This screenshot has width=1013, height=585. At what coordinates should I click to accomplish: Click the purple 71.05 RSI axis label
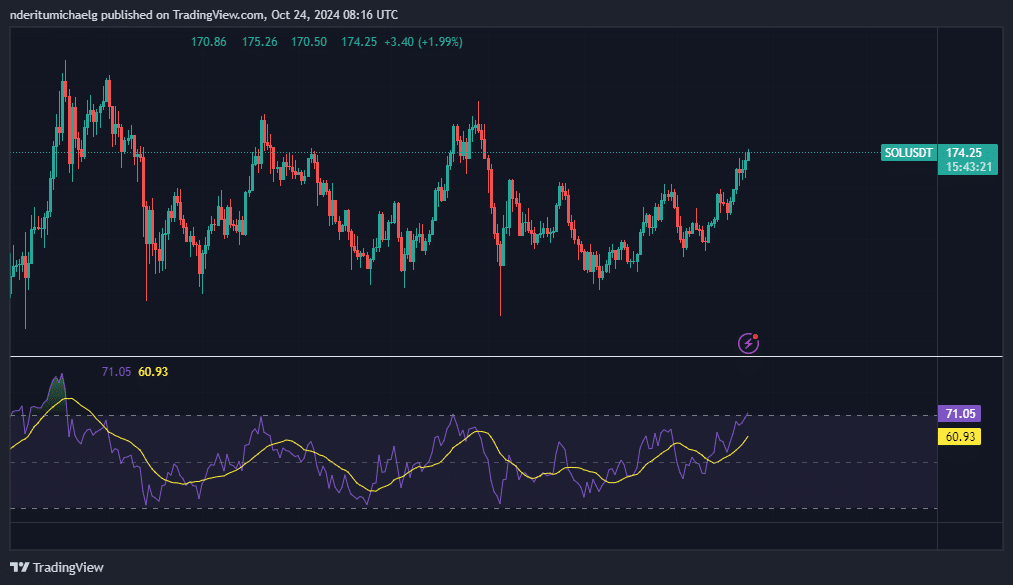tap(959, 413)
